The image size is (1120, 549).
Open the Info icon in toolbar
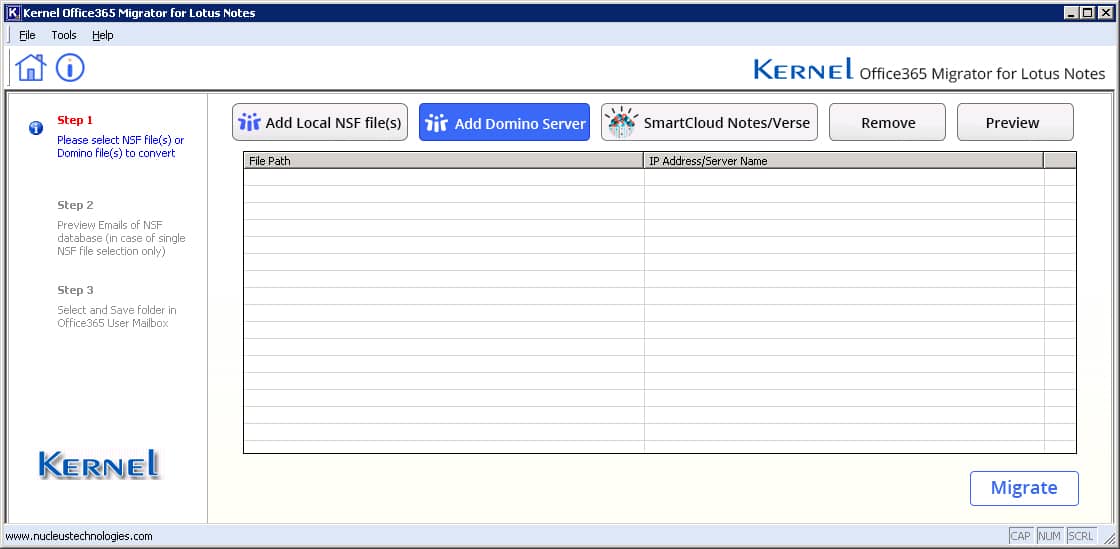point(70,68)
